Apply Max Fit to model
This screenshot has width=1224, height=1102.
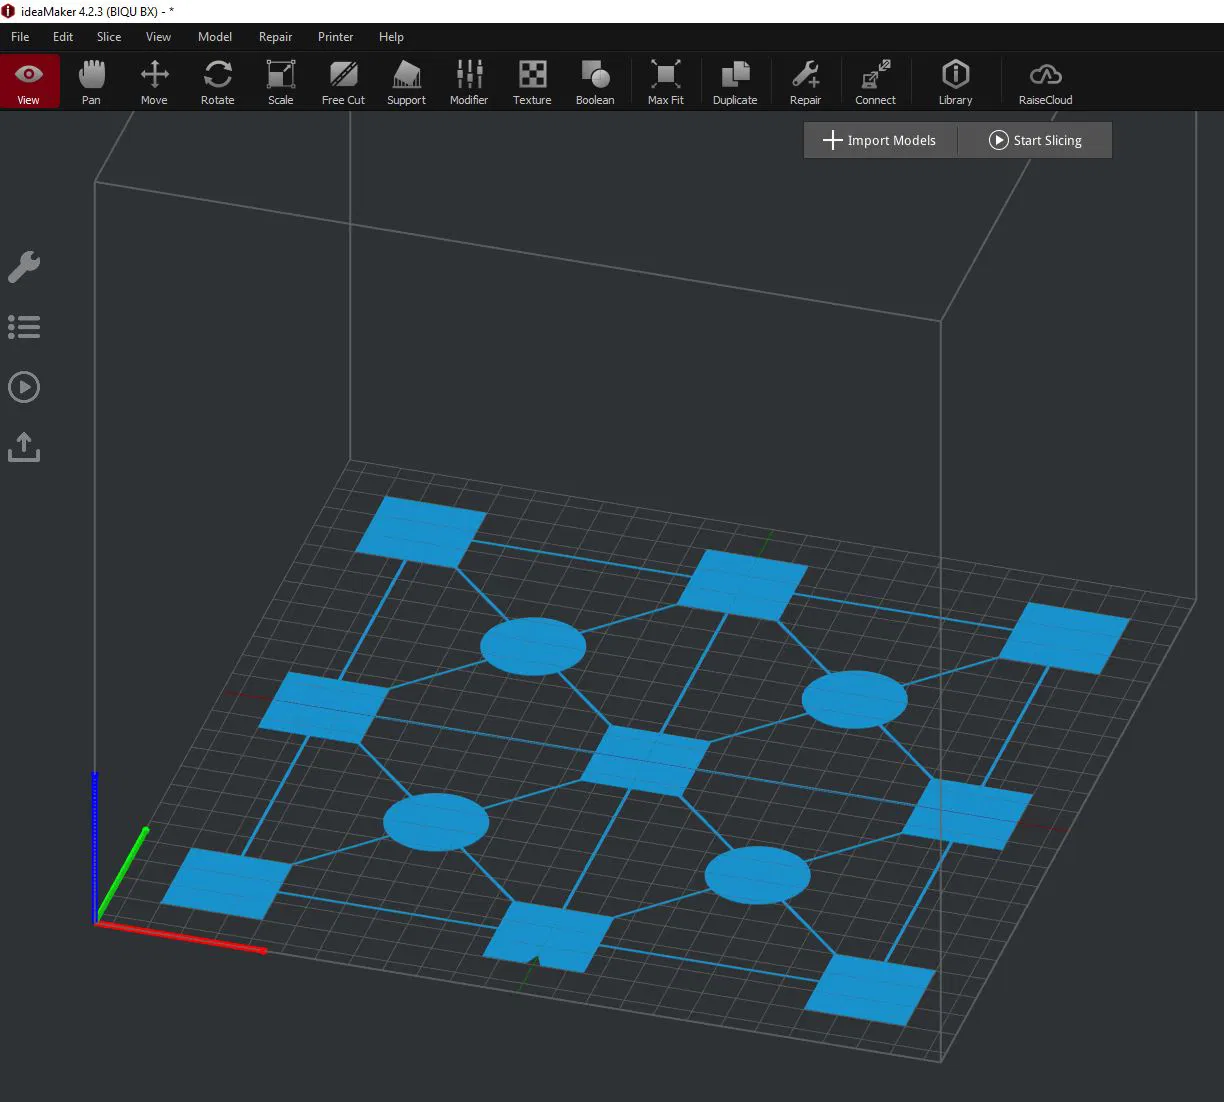point(666,81)
